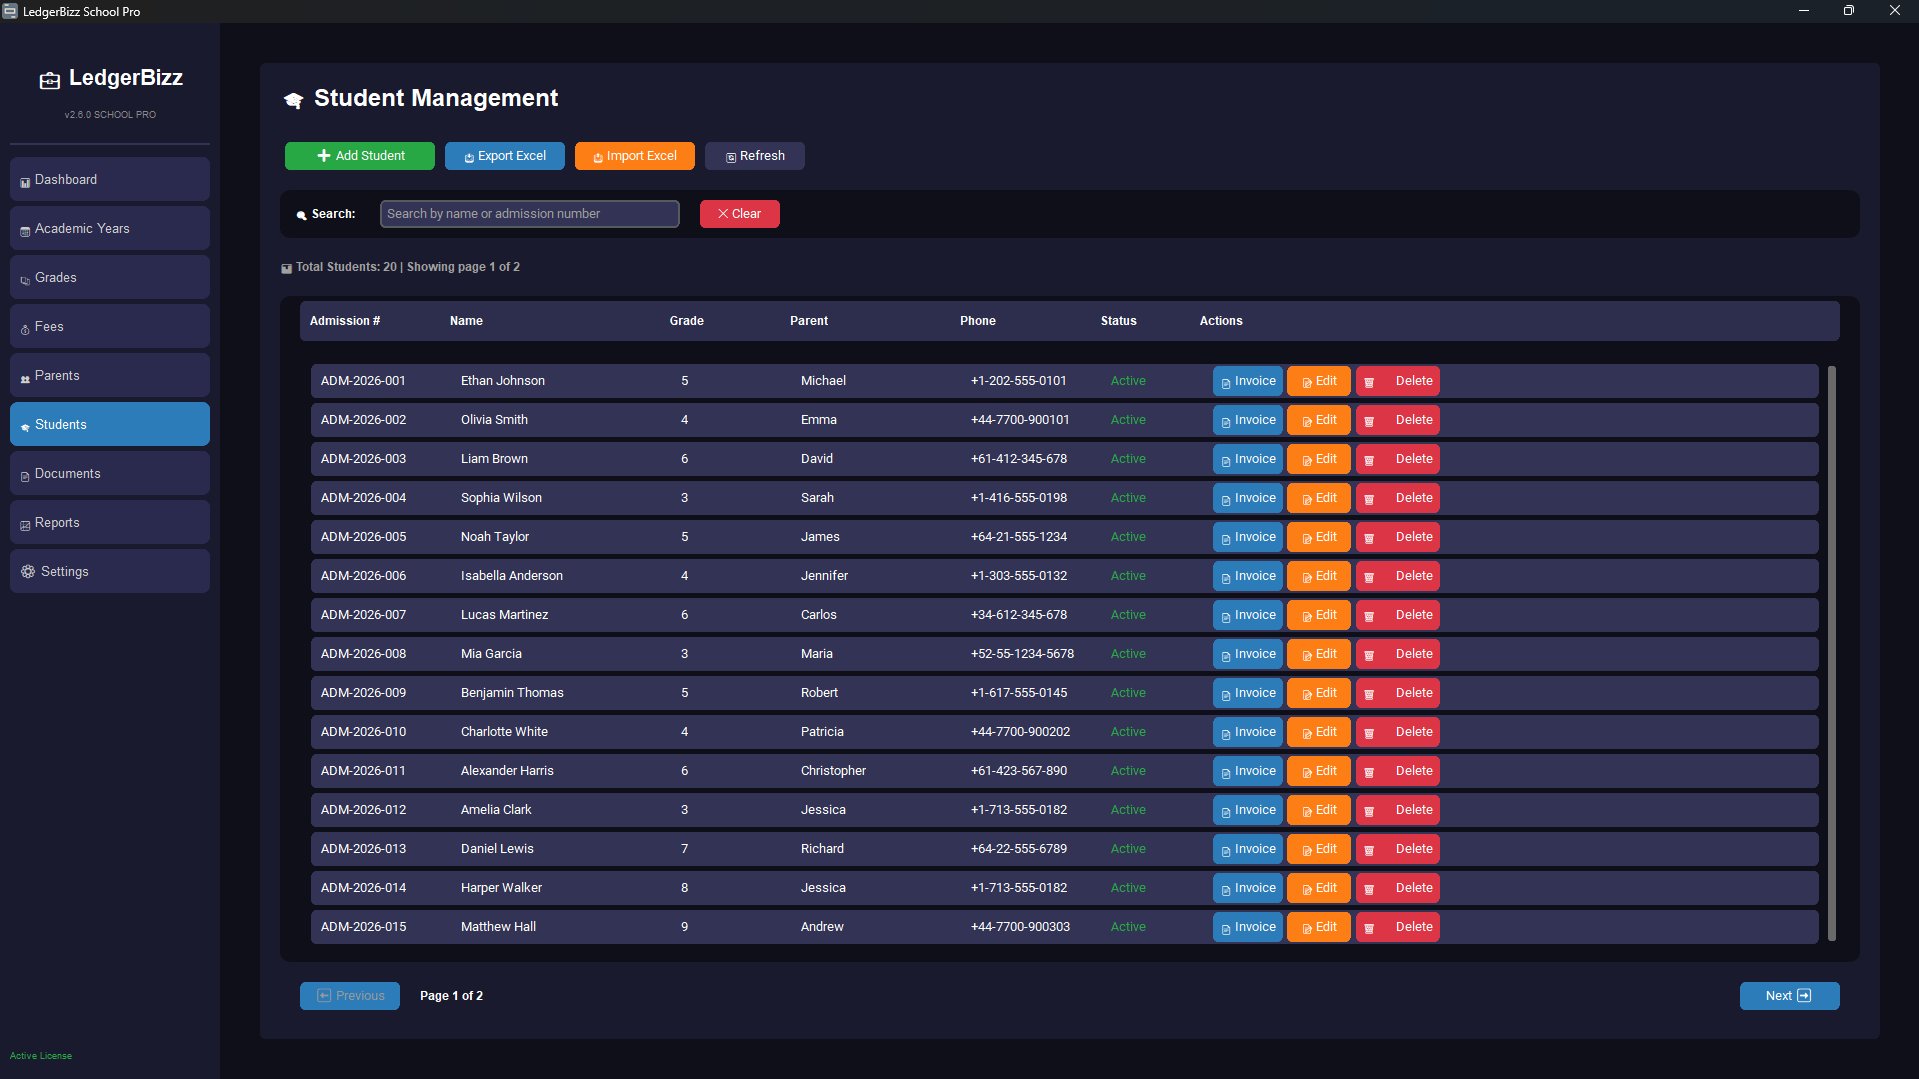Screen dimensions: 1919x1079
Task: Click parent name Christopher
Action: click(833, 771)
